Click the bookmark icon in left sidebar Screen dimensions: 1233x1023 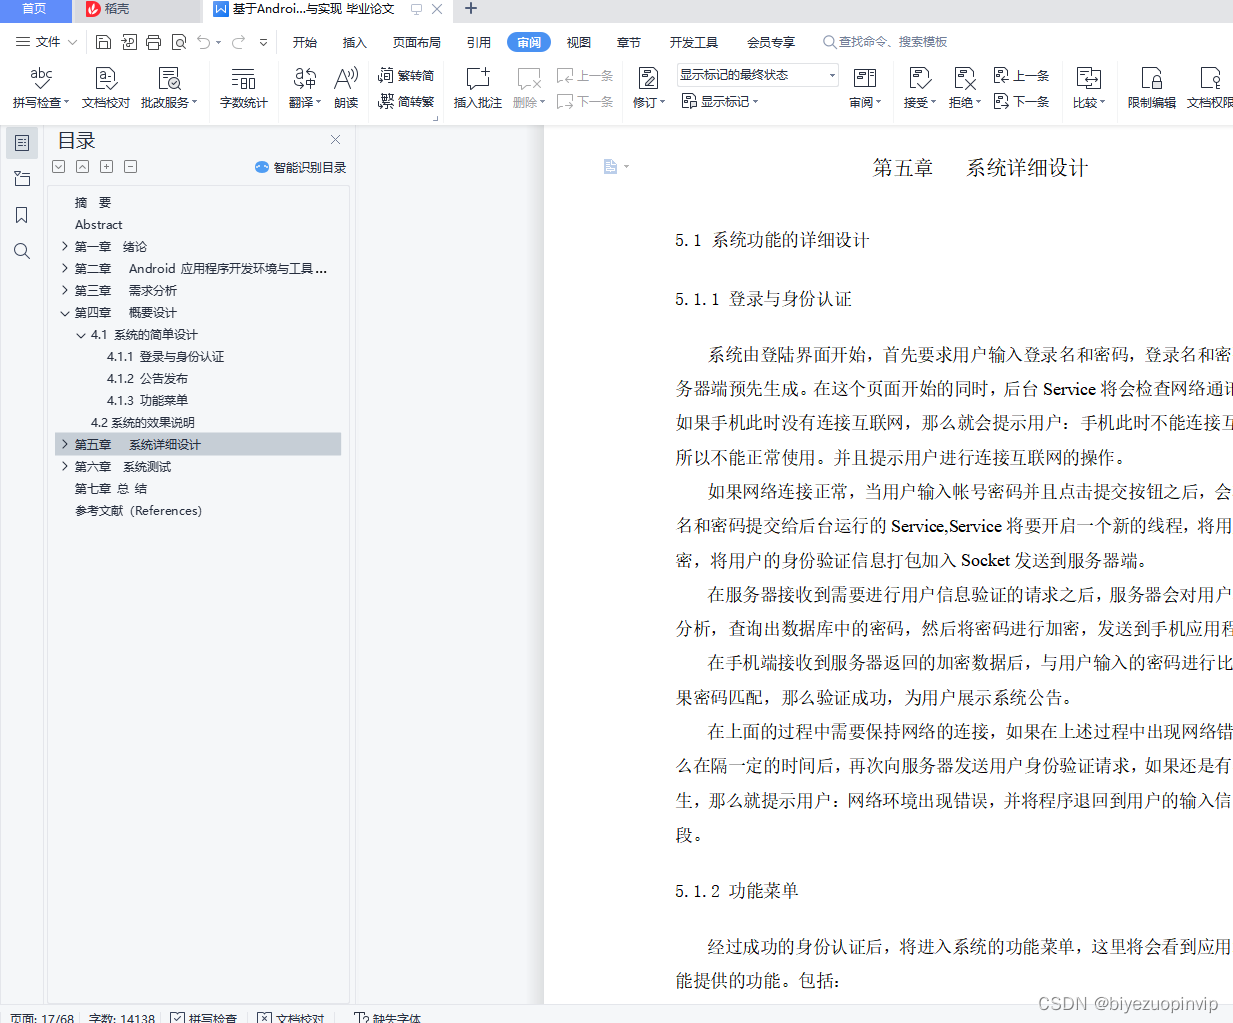coord(22,215)
